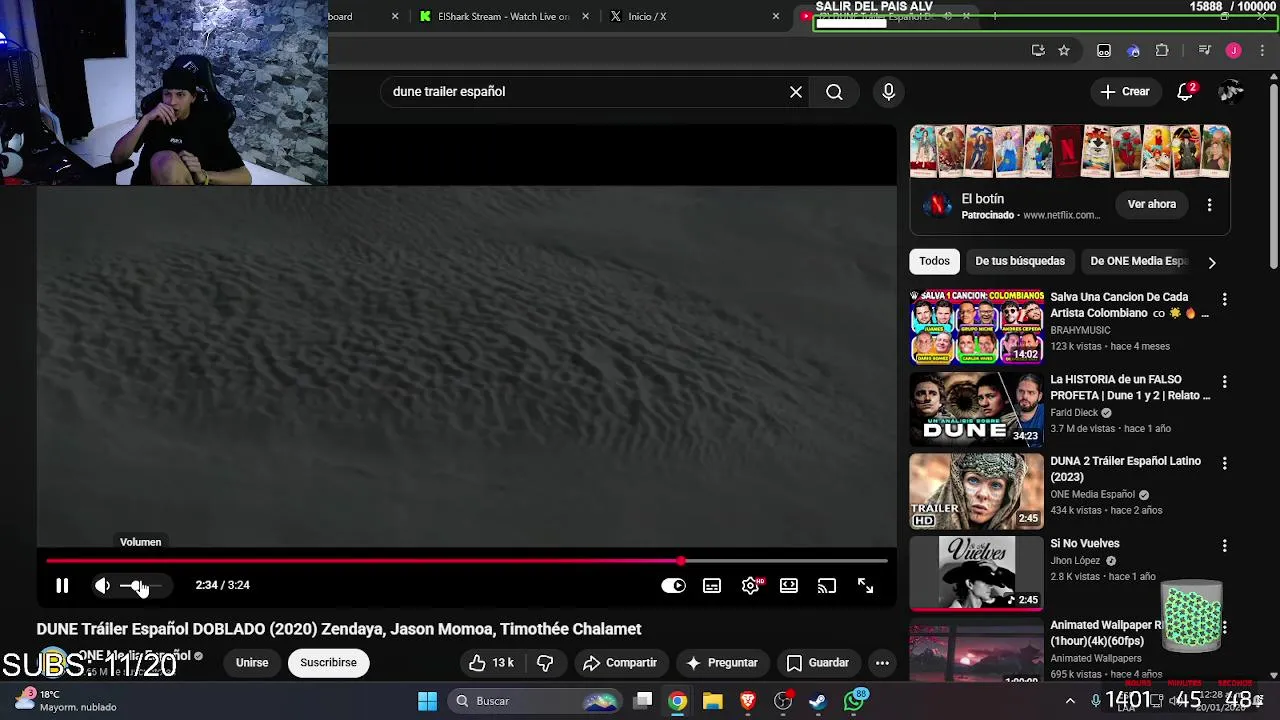Screen dimensions: 1280x720
Task: Open the weather widget showing 18°C
Action: click(x=66, y=700)
